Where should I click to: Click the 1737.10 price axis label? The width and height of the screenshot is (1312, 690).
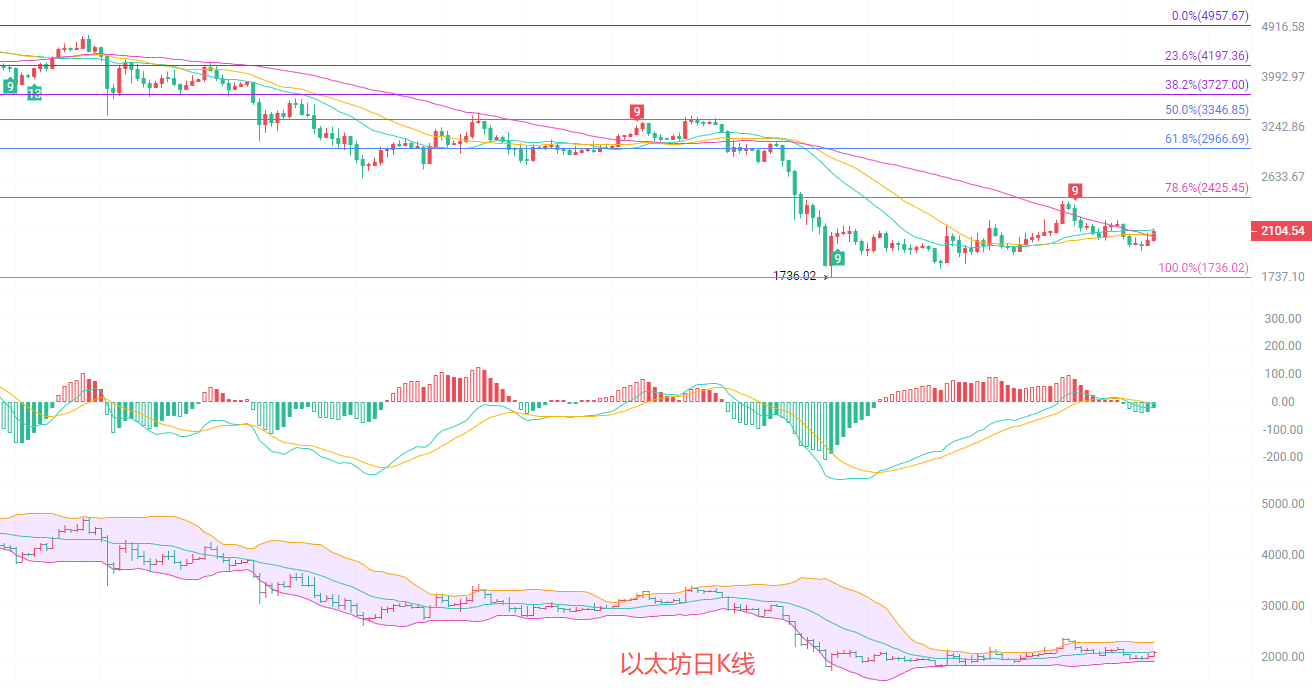1281,277
